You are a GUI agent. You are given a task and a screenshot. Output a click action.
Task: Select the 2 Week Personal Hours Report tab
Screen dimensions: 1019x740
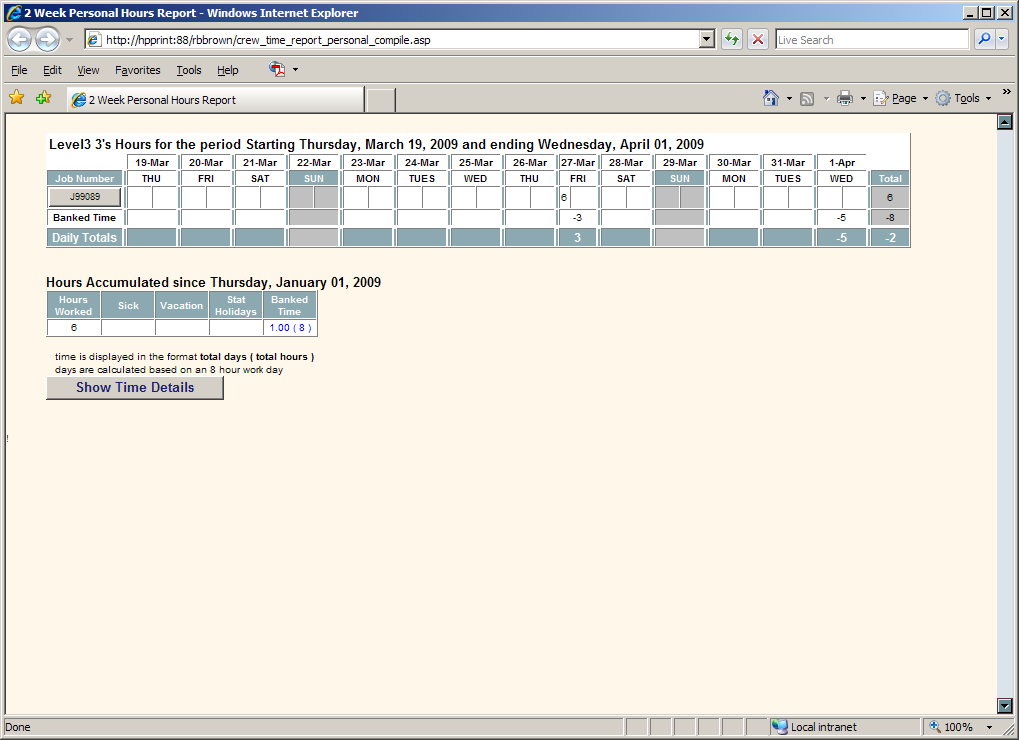[x=215, y=100]
